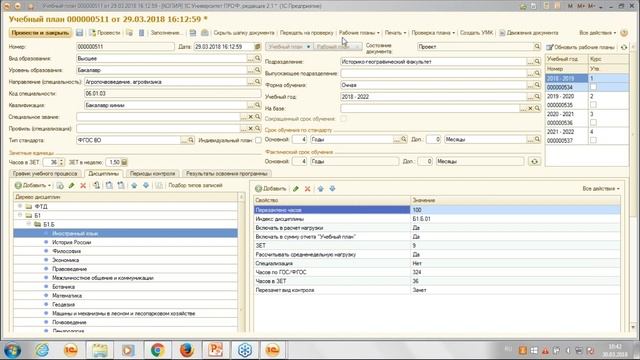Collapse the Б1.Б subfolder in discipline tree

[x=29, y=224]
